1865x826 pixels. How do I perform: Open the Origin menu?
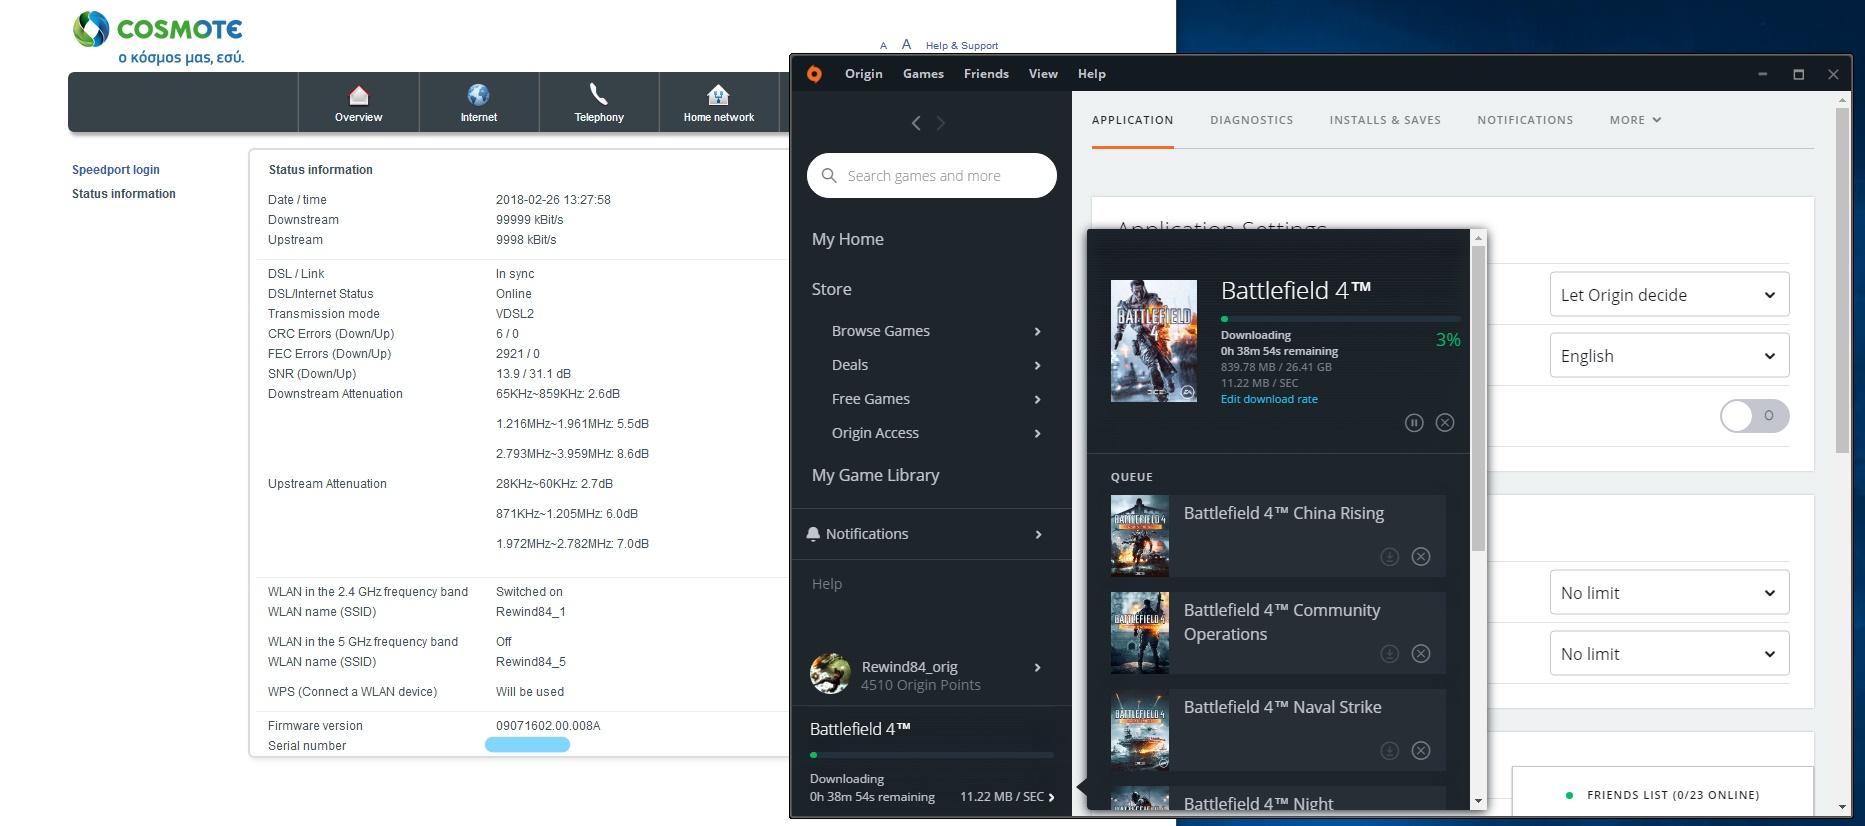863,74
